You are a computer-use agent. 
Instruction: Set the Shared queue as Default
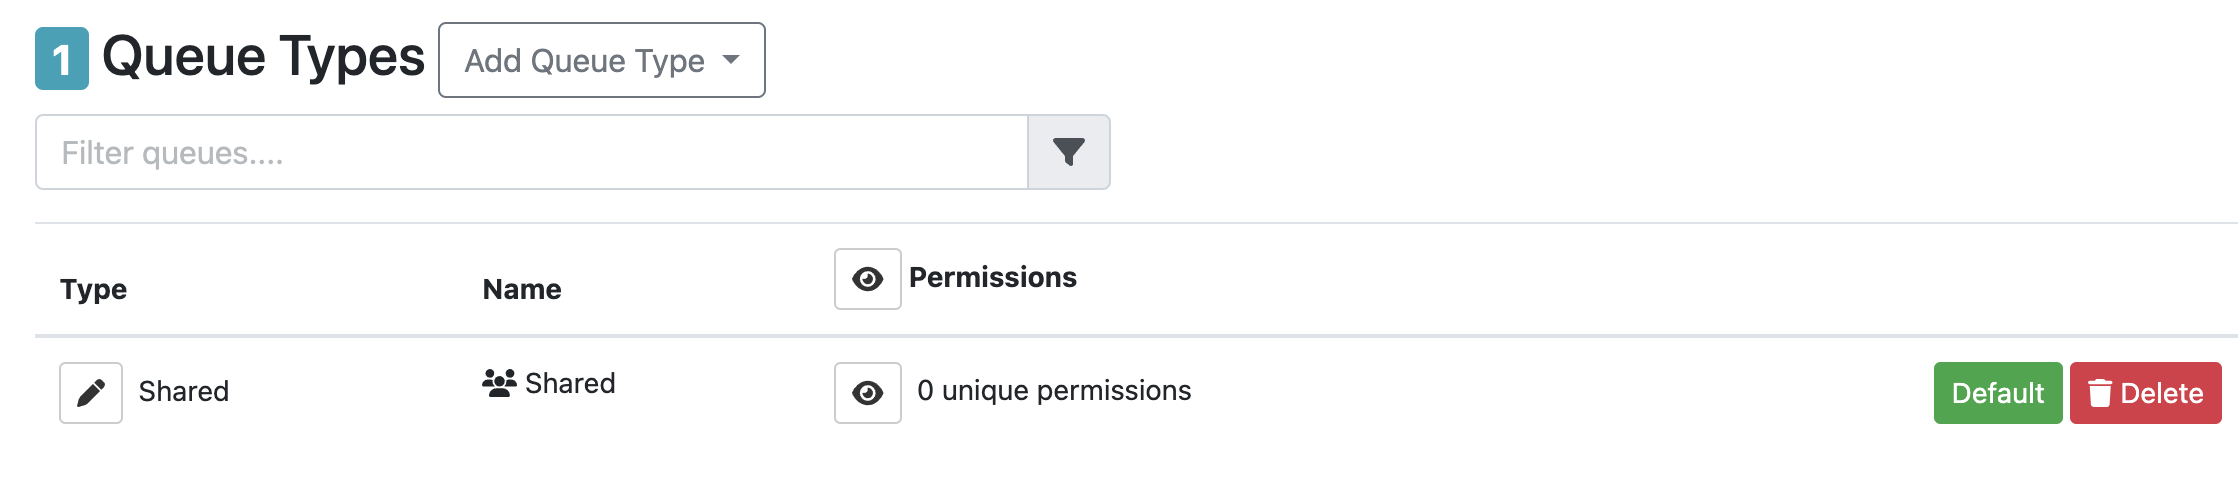[1997, 393]
